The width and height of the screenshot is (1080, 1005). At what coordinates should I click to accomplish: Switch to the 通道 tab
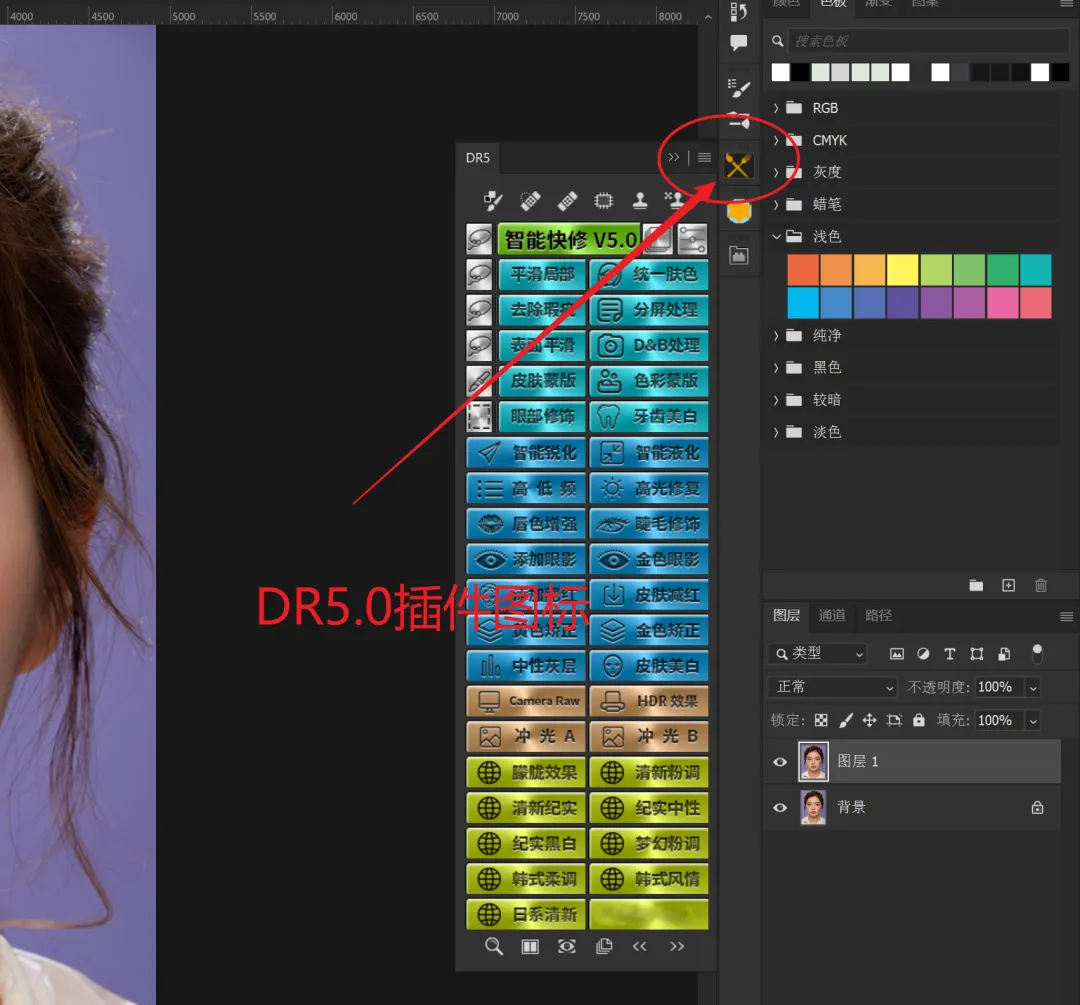click(x=831, y=616)
